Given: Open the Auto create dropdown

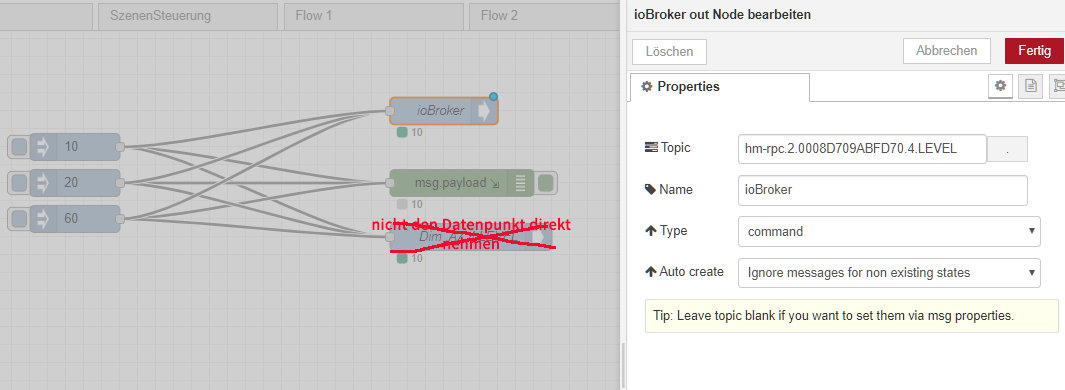Looking at the screenshot, I should pyautogui.click(x=889, y=272).
